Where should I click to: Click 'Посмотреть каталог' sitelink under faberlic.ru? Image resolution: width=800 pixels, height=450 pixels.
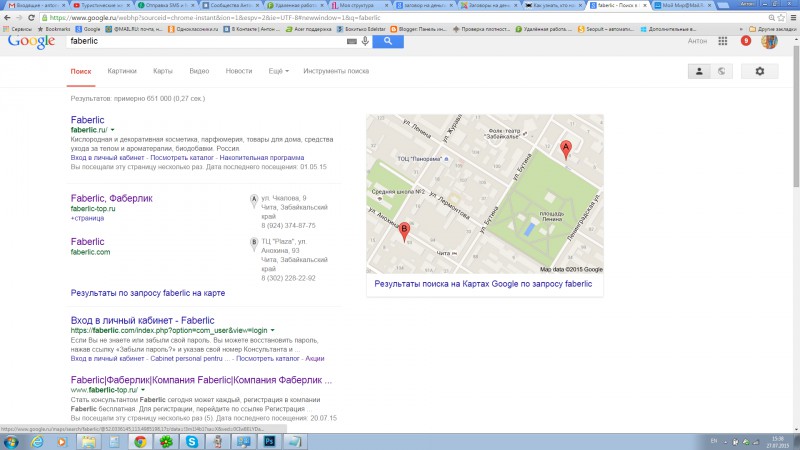[182, 158]
